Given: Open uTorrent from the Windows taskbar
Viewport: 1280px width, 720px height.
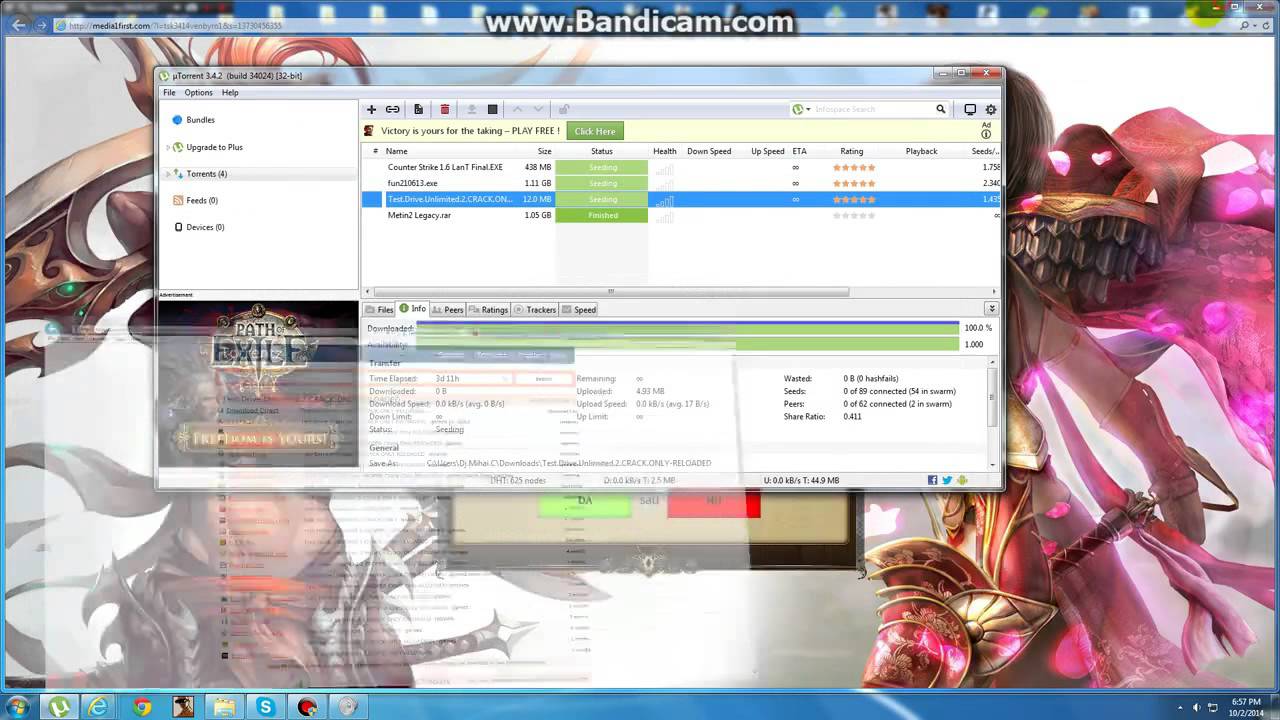Looking at the screenshot, I should tap(59, 707).
